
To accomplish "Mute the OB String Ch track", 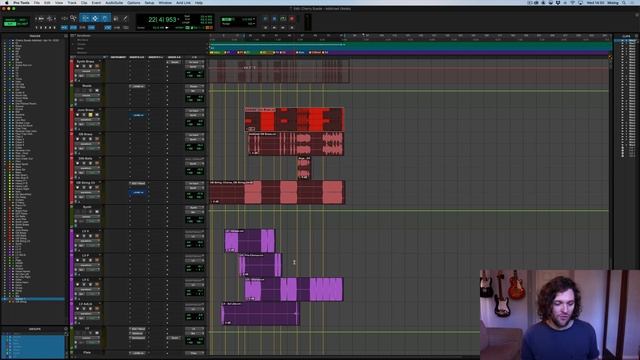I will [97, 187].
